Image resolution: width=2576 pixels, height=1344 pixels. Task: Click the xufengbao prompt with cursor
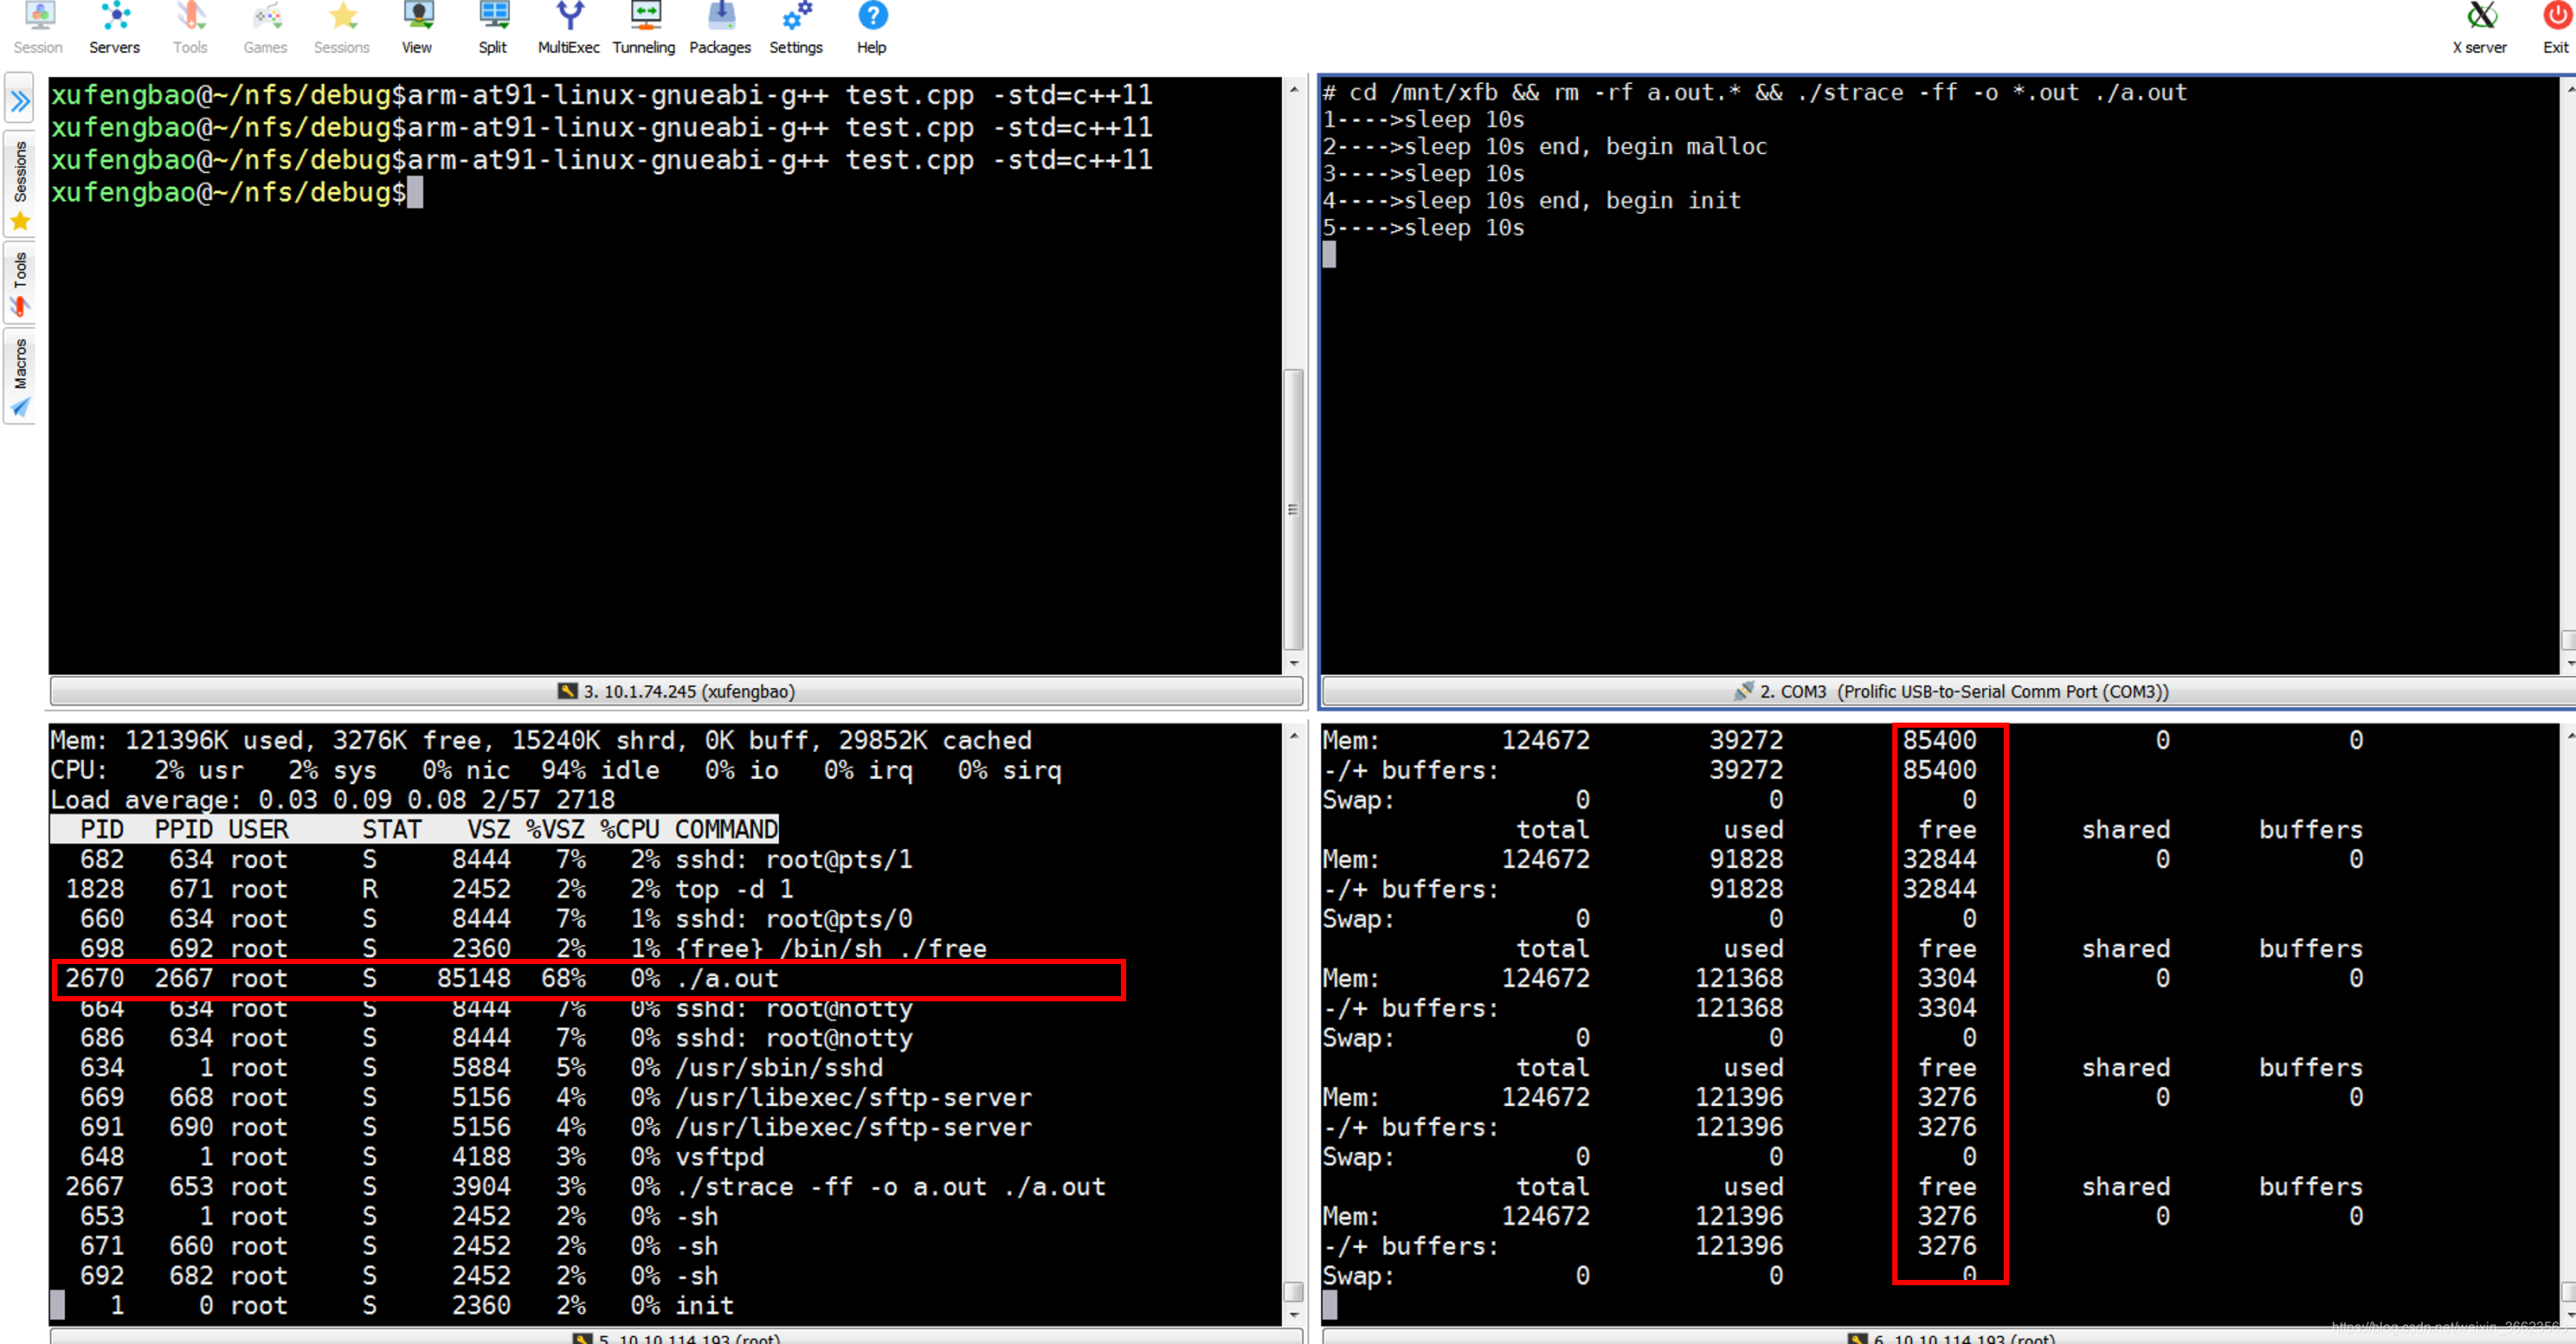point(237,192)
